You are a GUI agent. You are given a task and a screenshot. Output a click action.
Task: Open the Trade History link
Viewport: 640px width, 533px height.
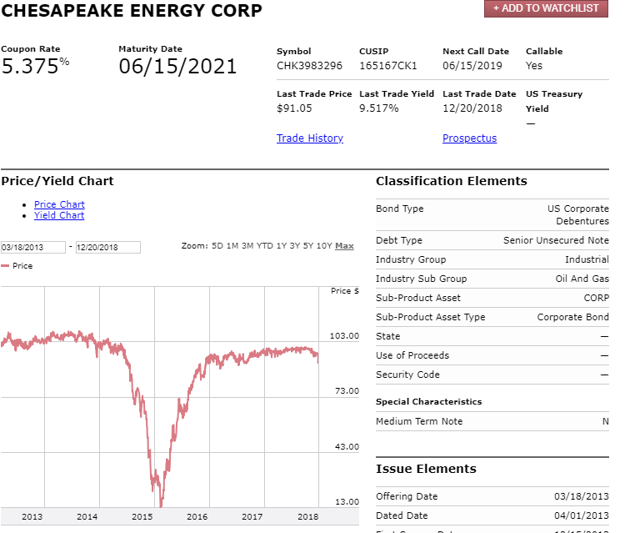(310, 138)
